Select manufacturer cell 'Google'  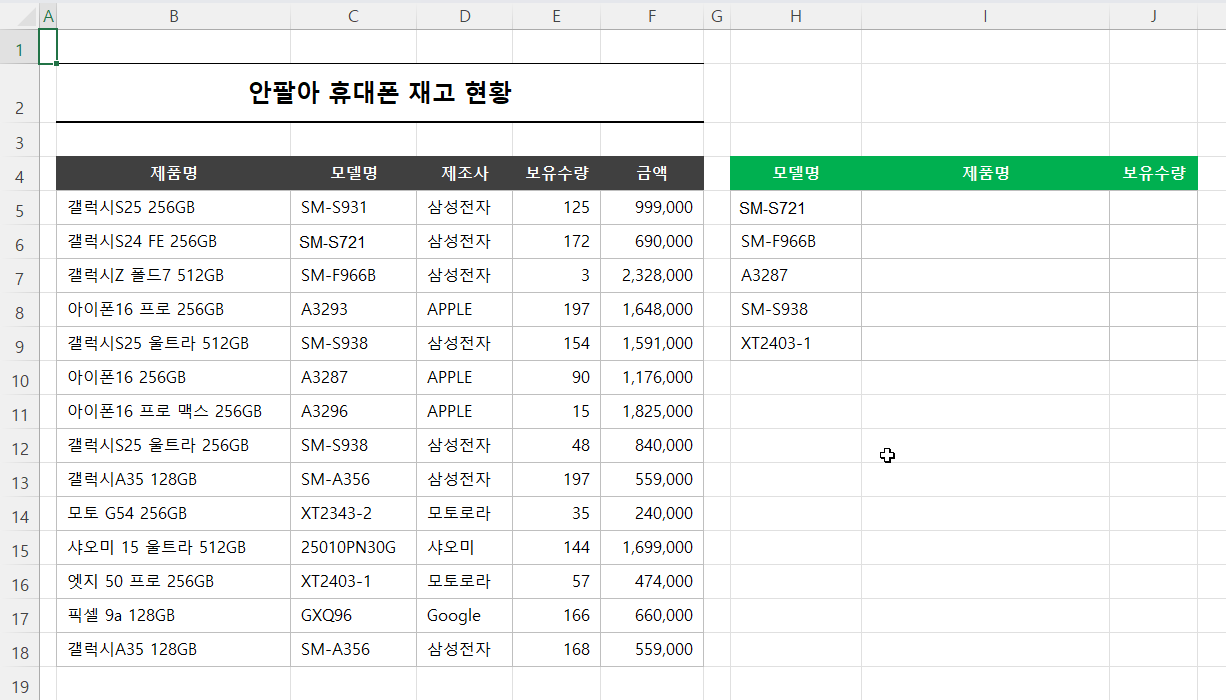465,616
